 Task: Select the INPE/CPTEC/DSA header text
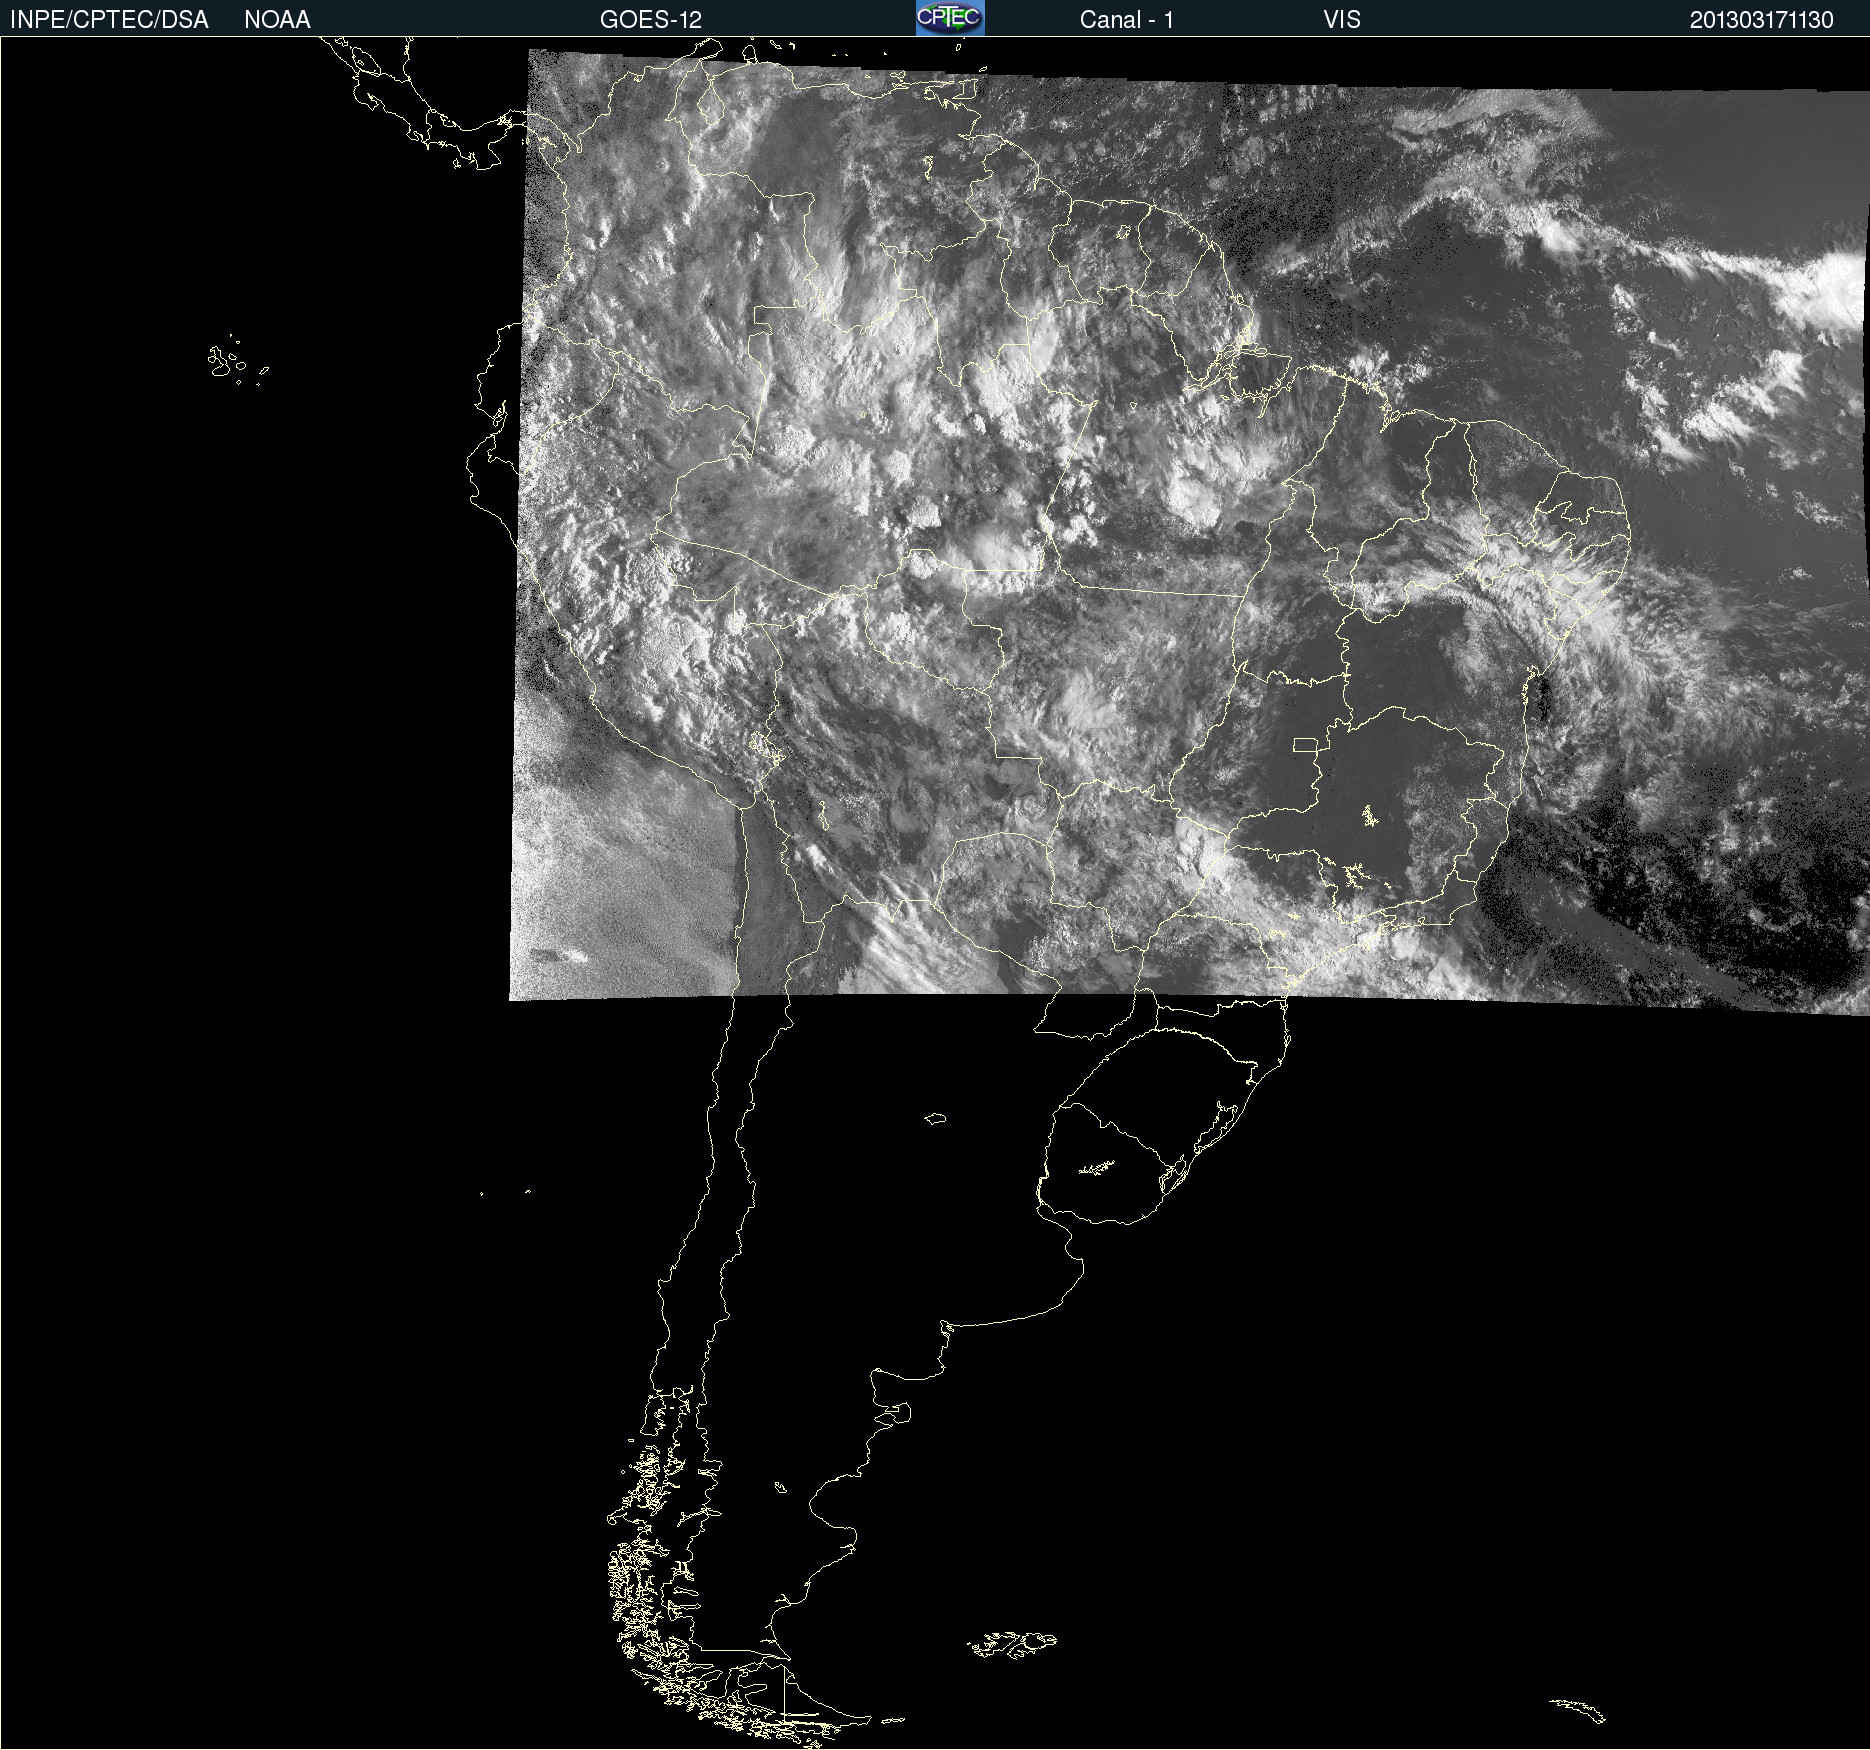click(x=109, y=20)
